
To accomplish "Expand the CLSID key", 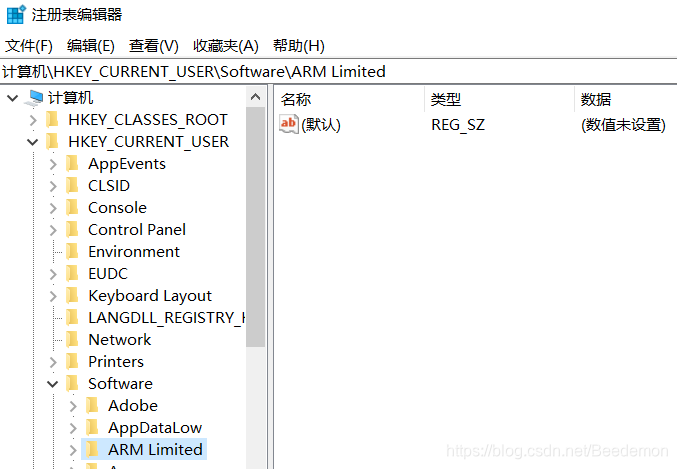I will point(53,186).
